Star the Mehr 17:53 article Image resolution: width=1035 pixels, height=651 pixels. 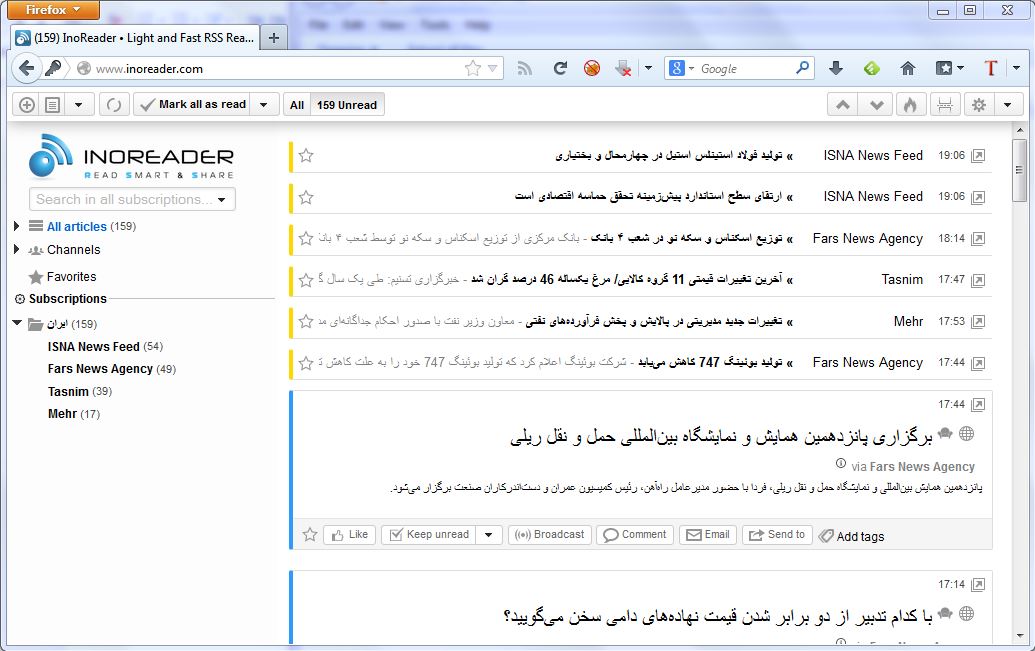coord(306,322)
